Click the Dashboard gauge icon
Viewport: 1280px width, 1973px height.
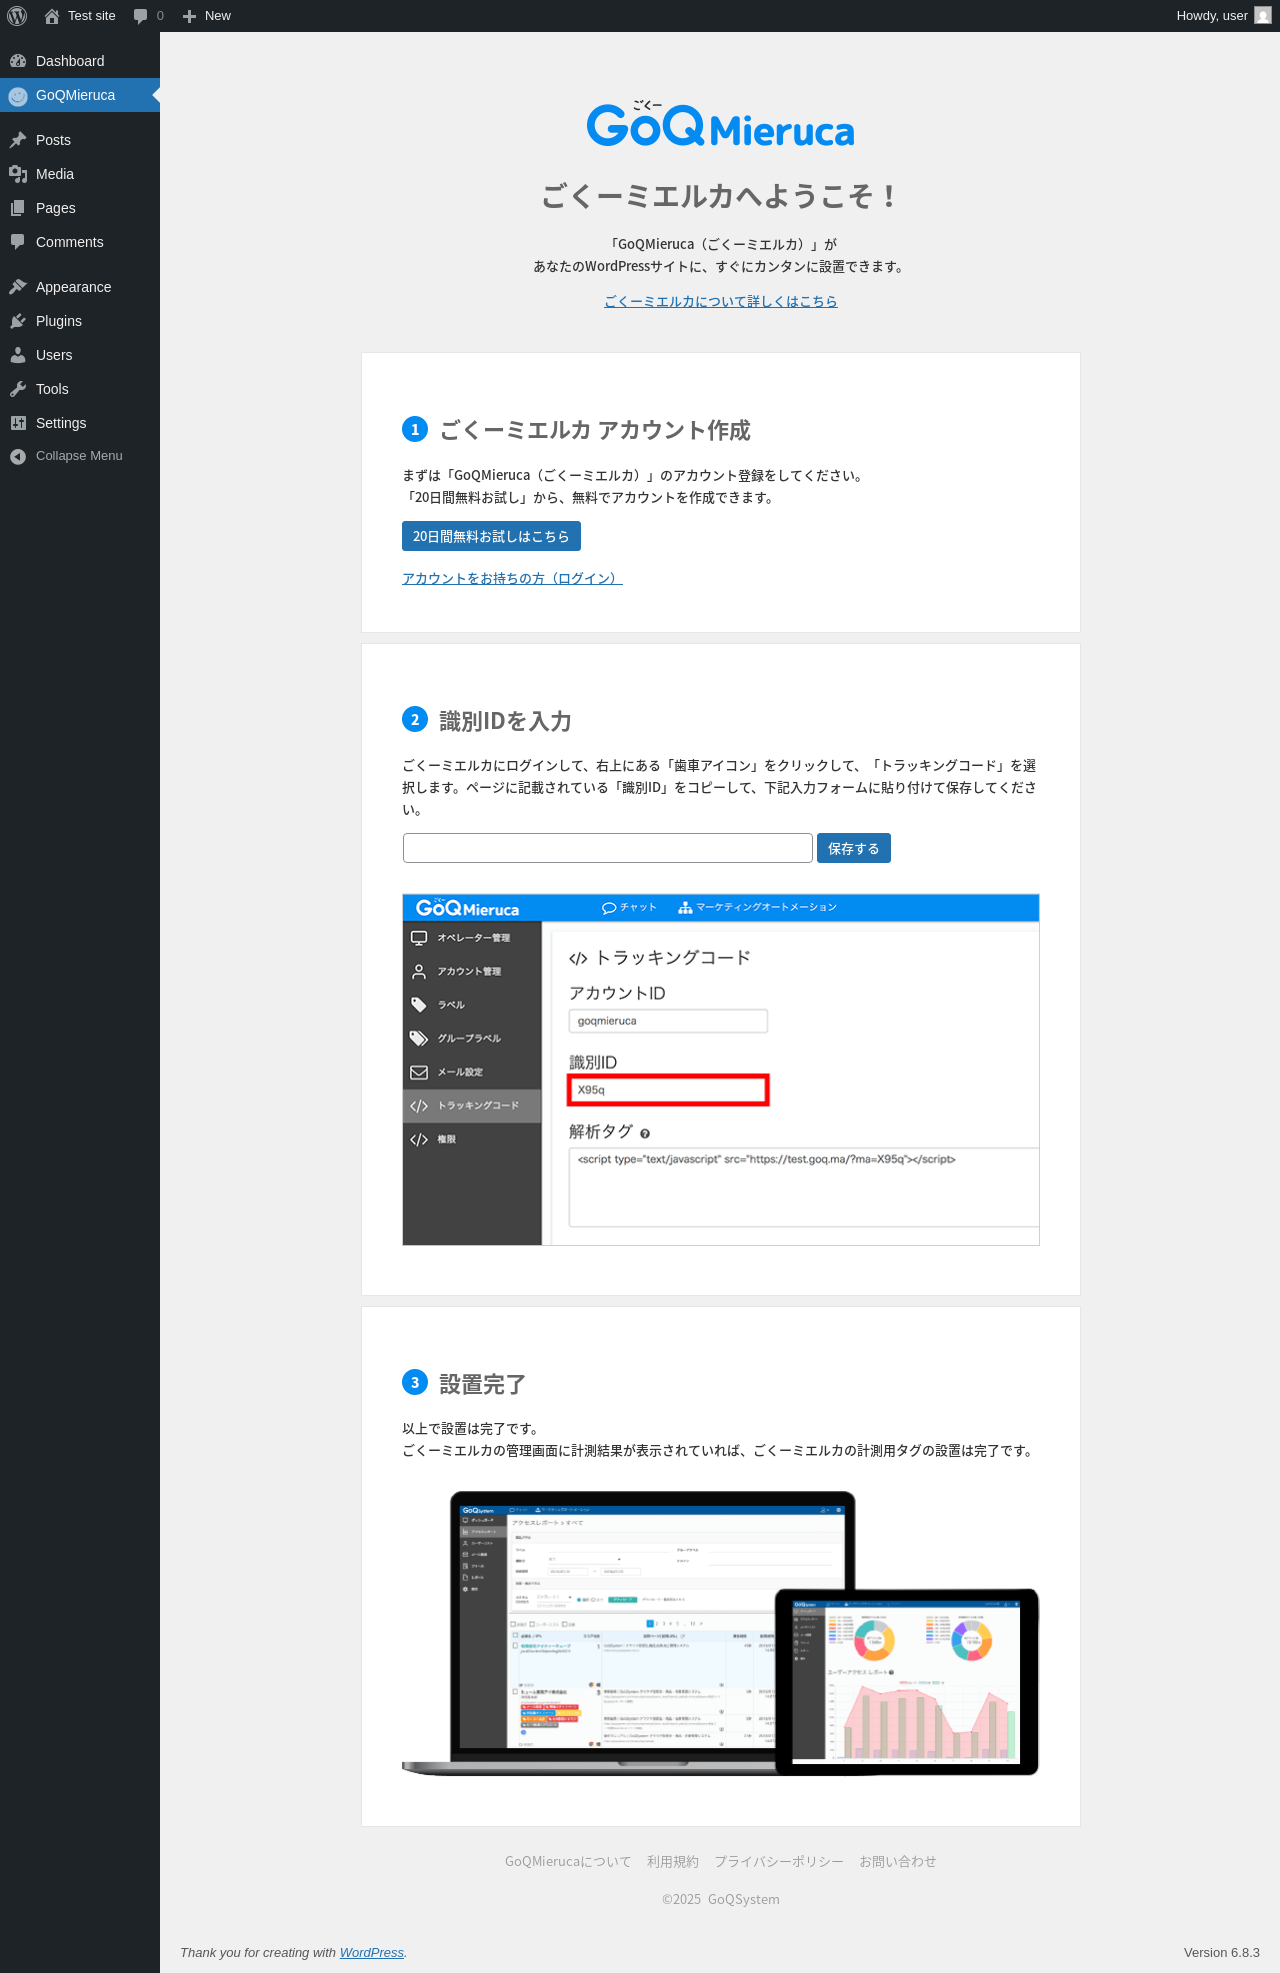(18, 61)
